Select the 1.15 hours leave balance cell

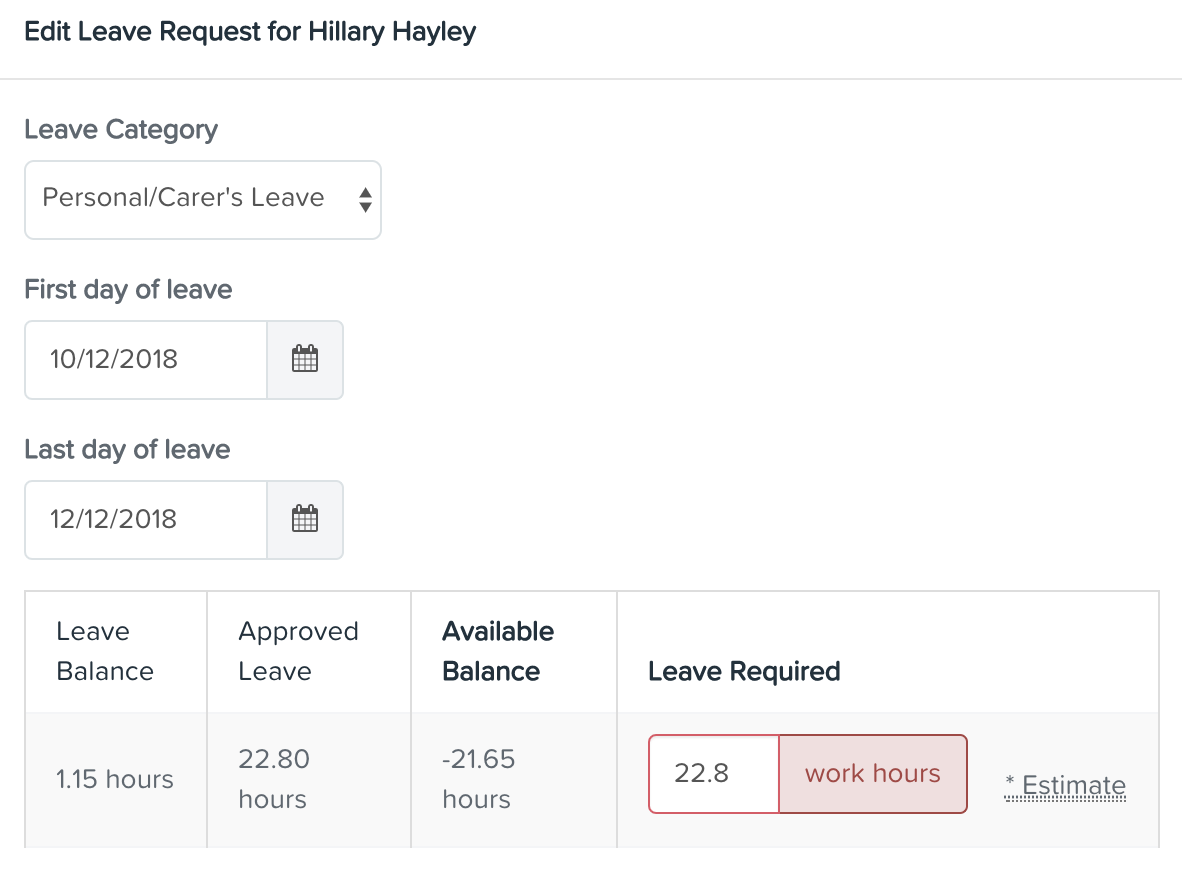pyautogui.click(x=116, y=779)
